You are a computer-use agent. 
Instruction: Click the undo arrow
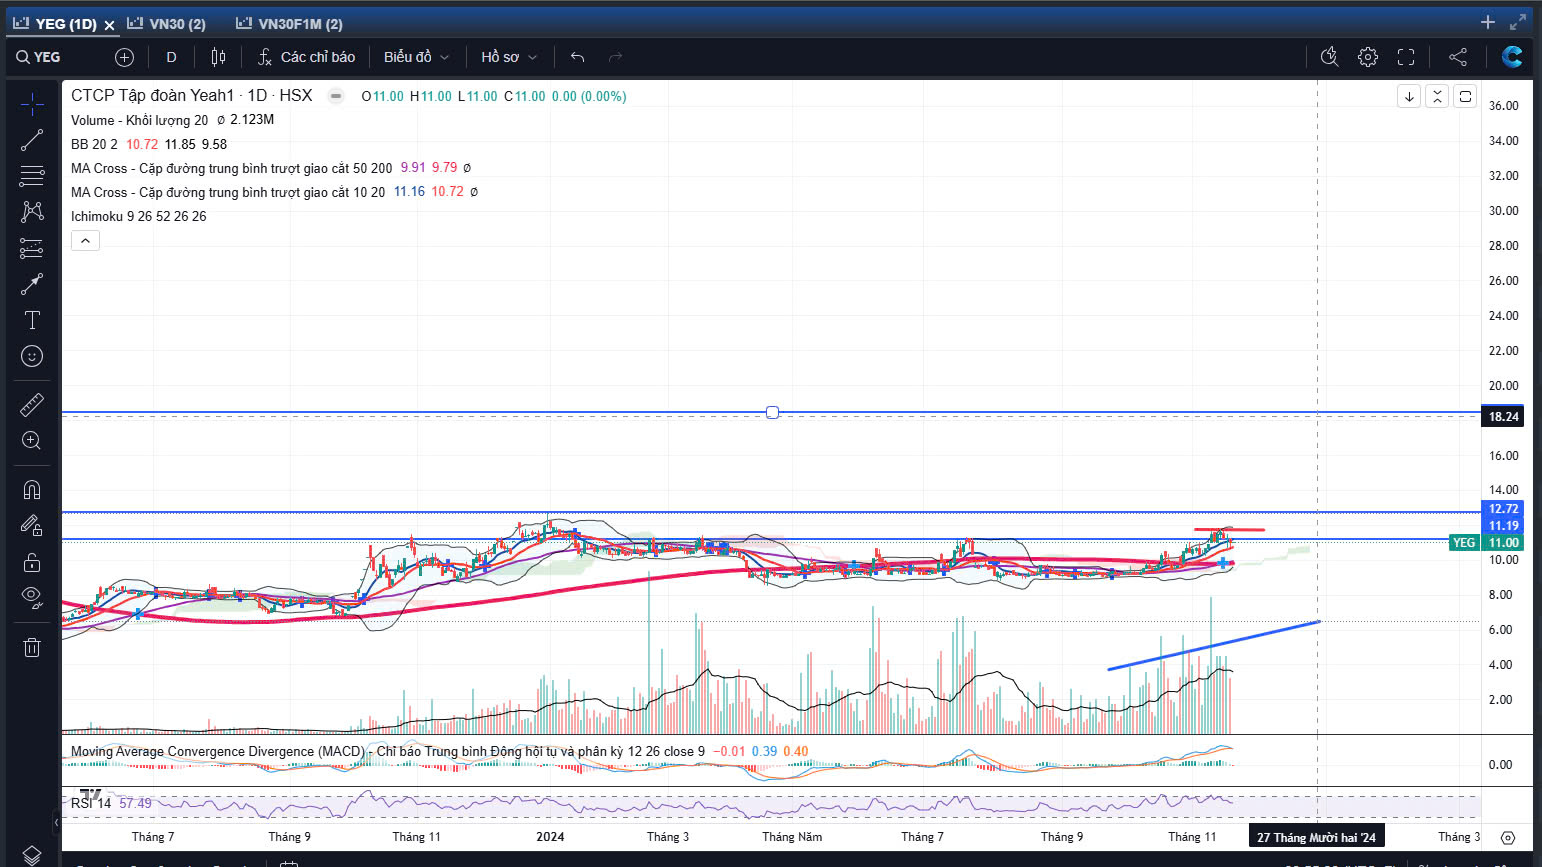click(577, 57)
